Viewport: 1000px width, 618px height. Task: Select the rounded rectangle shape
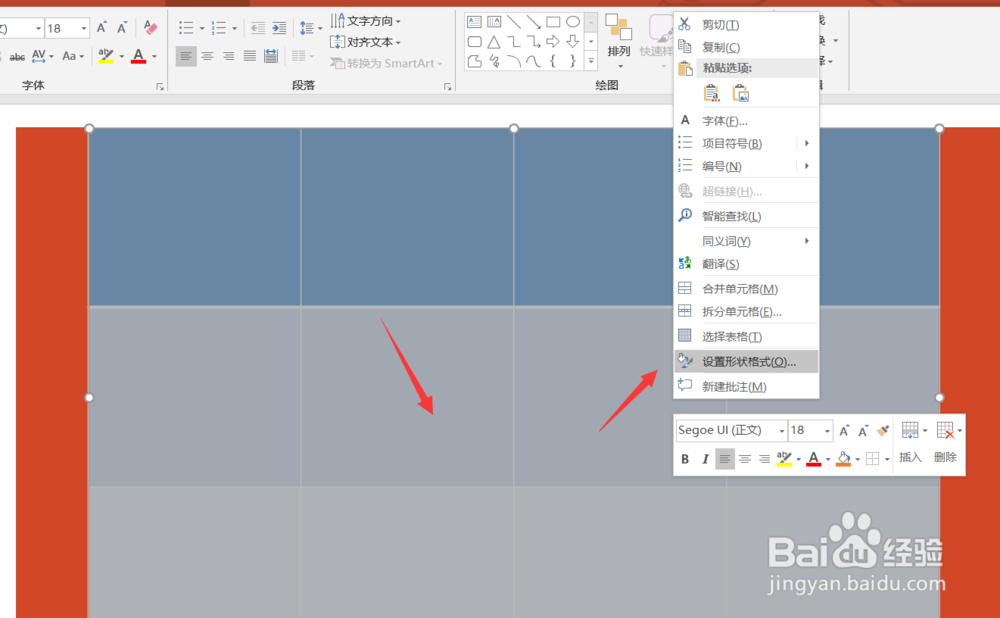pyautogui.click(x=474, y=42)
